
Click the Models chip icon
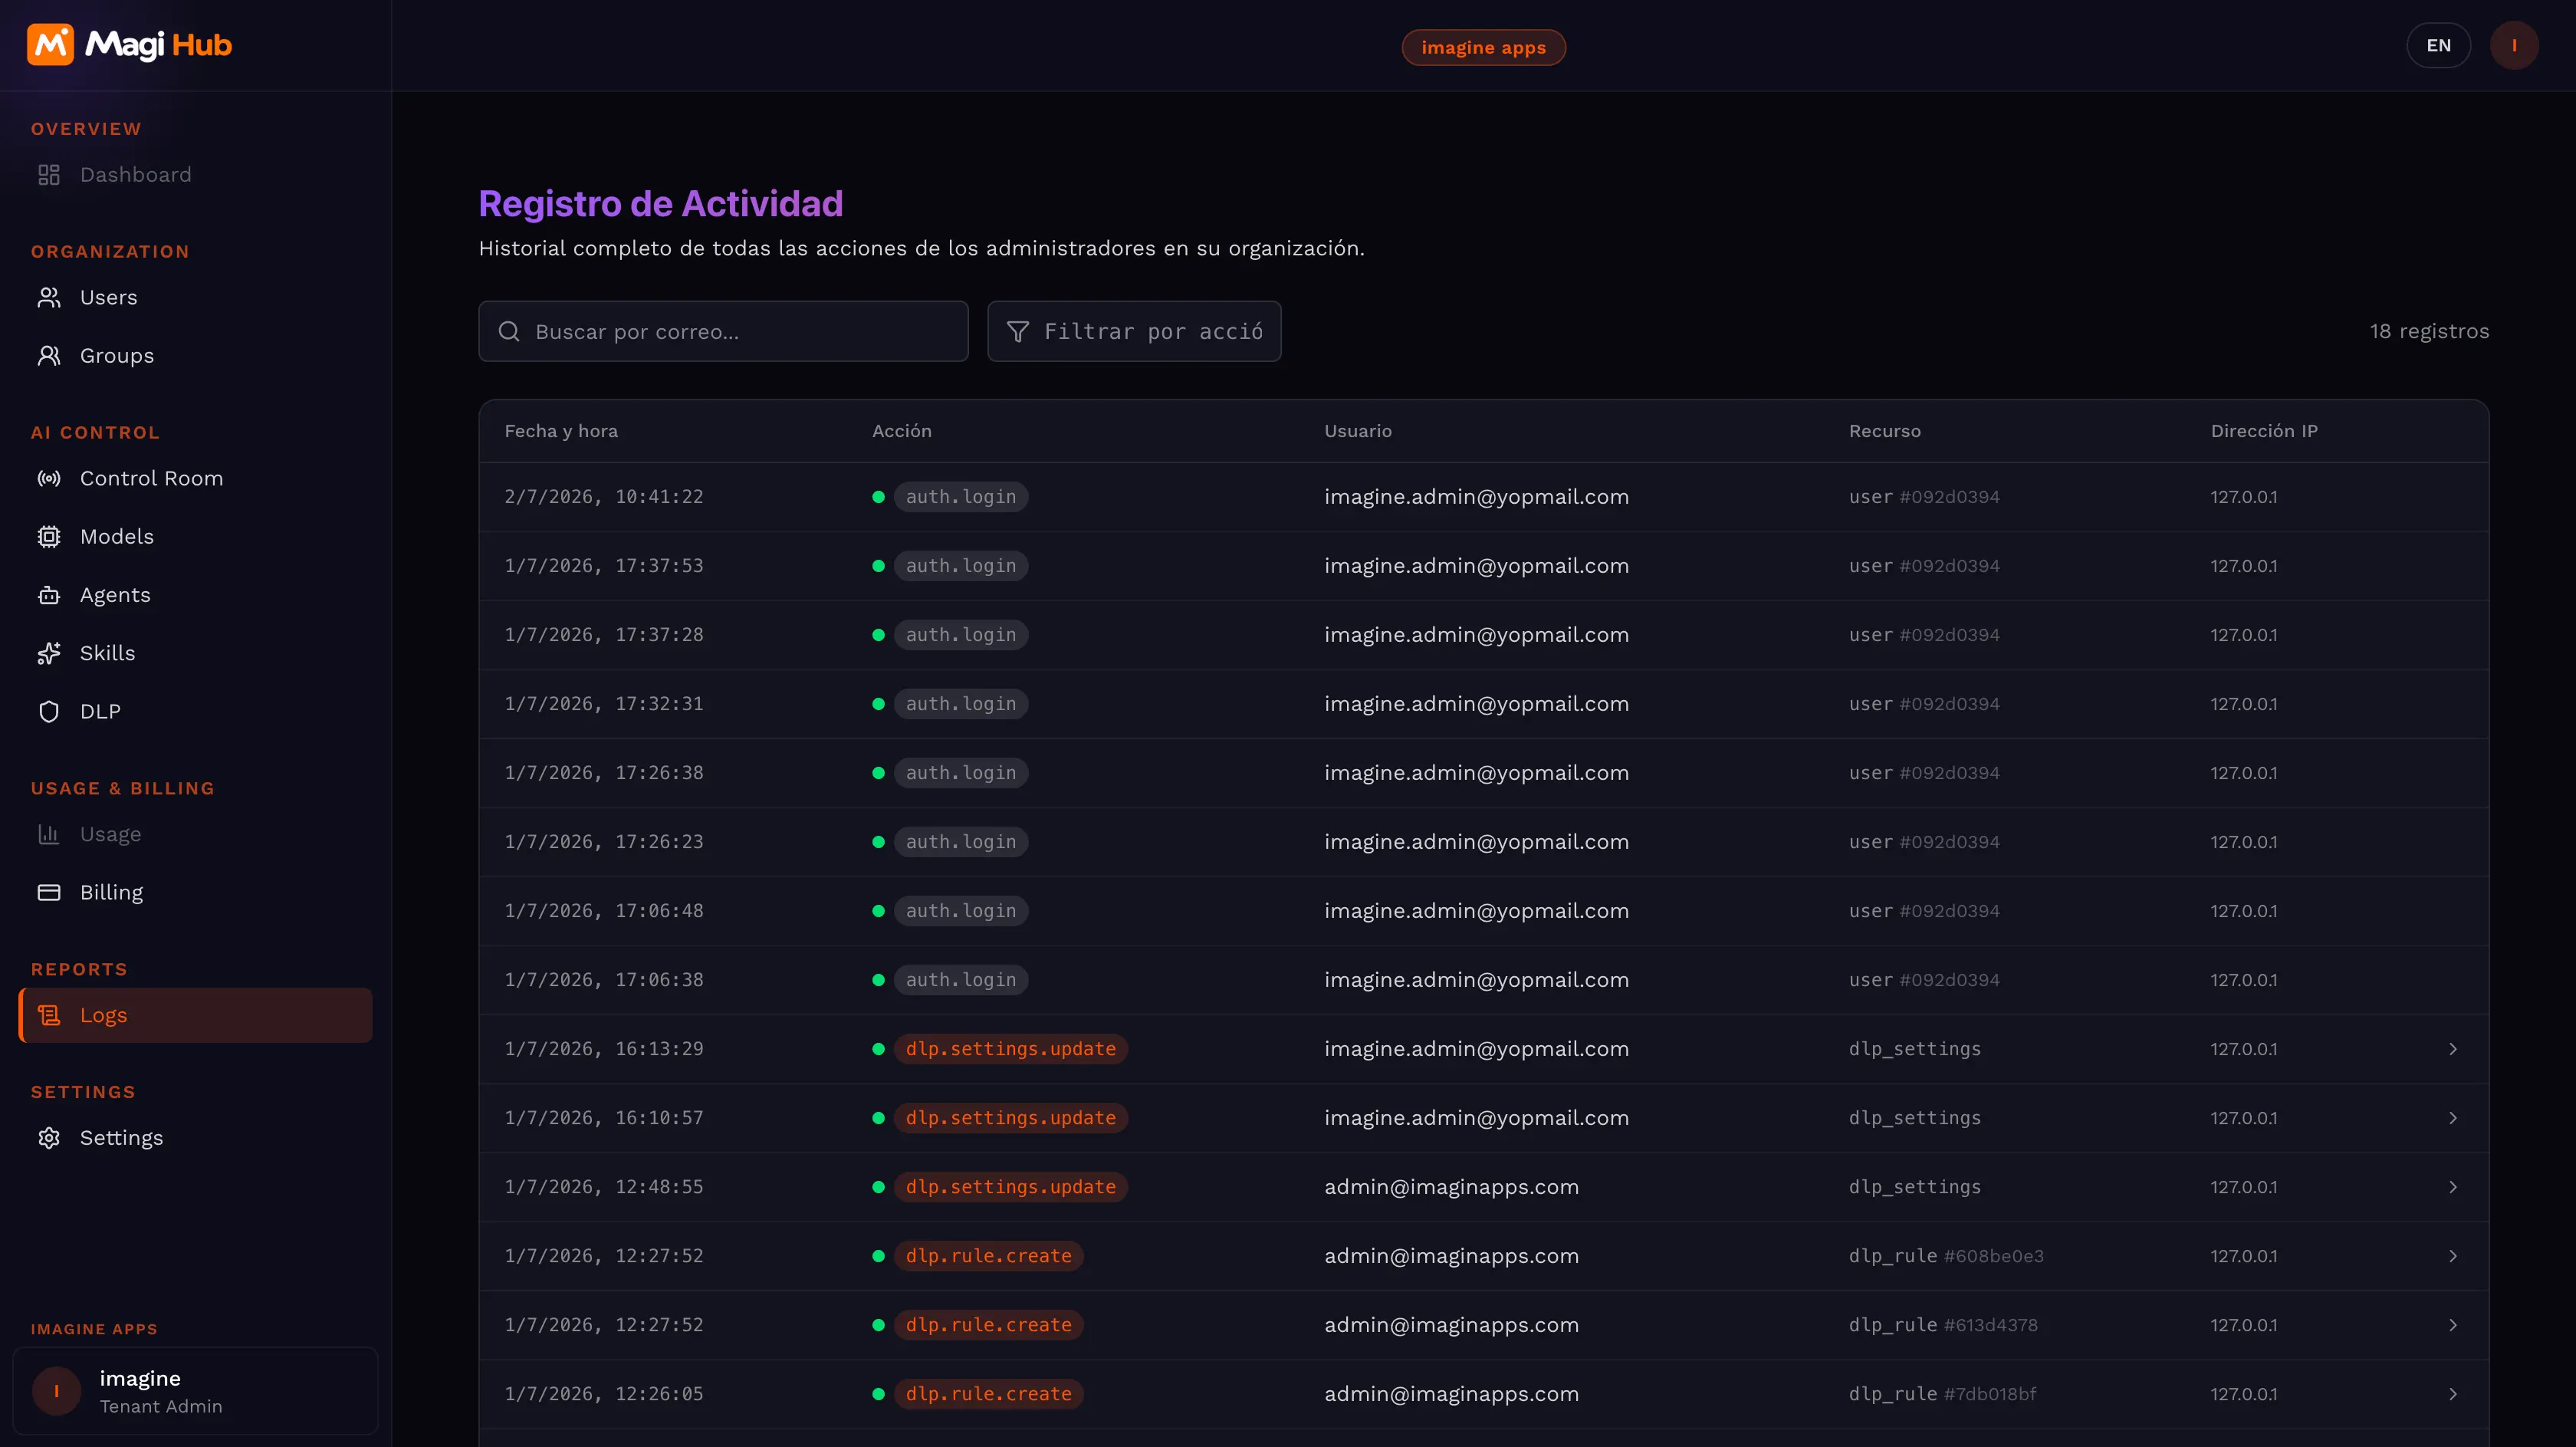coord(49,537)
